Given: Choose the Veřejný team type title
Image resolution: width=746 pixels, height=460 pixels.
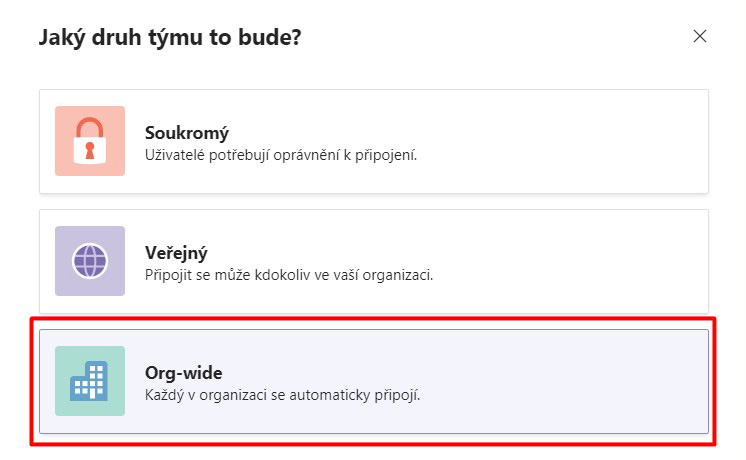Looking at the screenshot, I should 176,253.
